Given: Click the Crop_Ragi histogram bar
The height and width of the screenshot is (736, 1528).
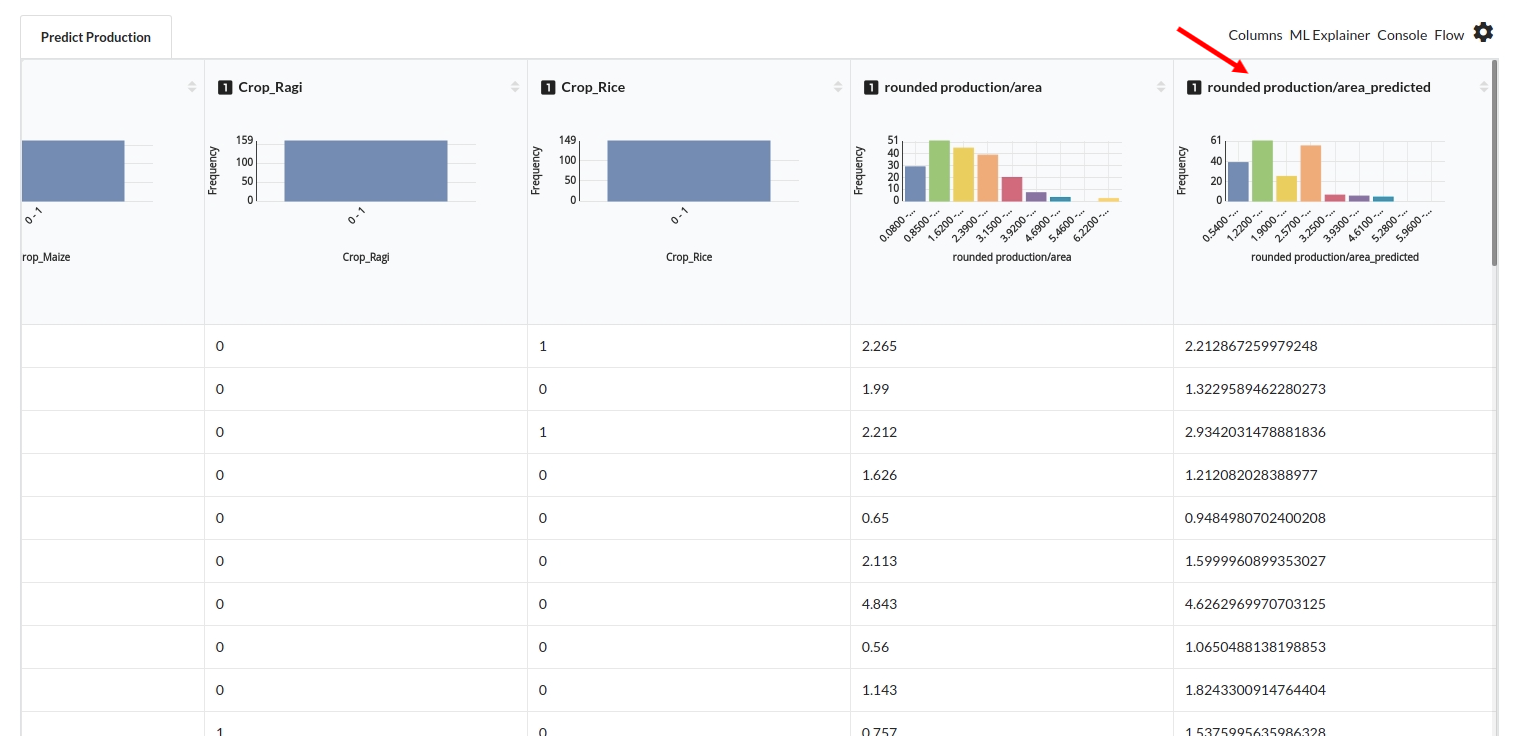Looking at the screenshot, I should pos(365,171).
